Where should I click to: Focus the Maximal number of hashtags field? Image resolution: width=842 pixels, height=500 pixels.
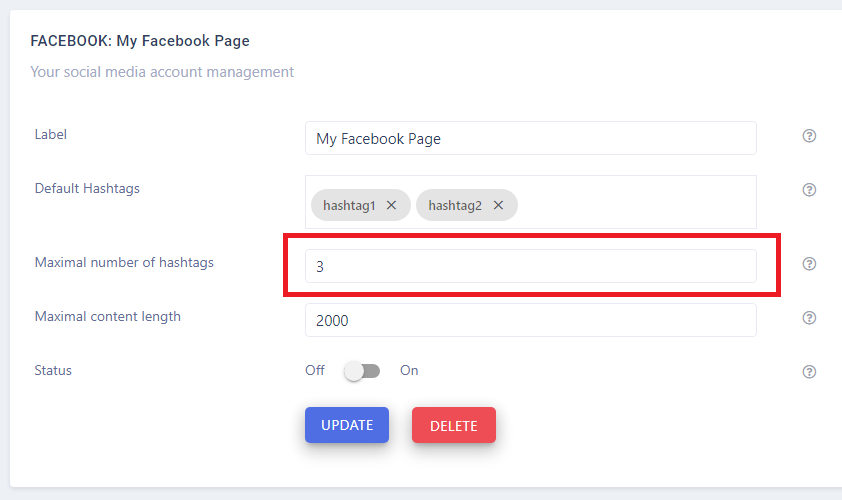531,266
